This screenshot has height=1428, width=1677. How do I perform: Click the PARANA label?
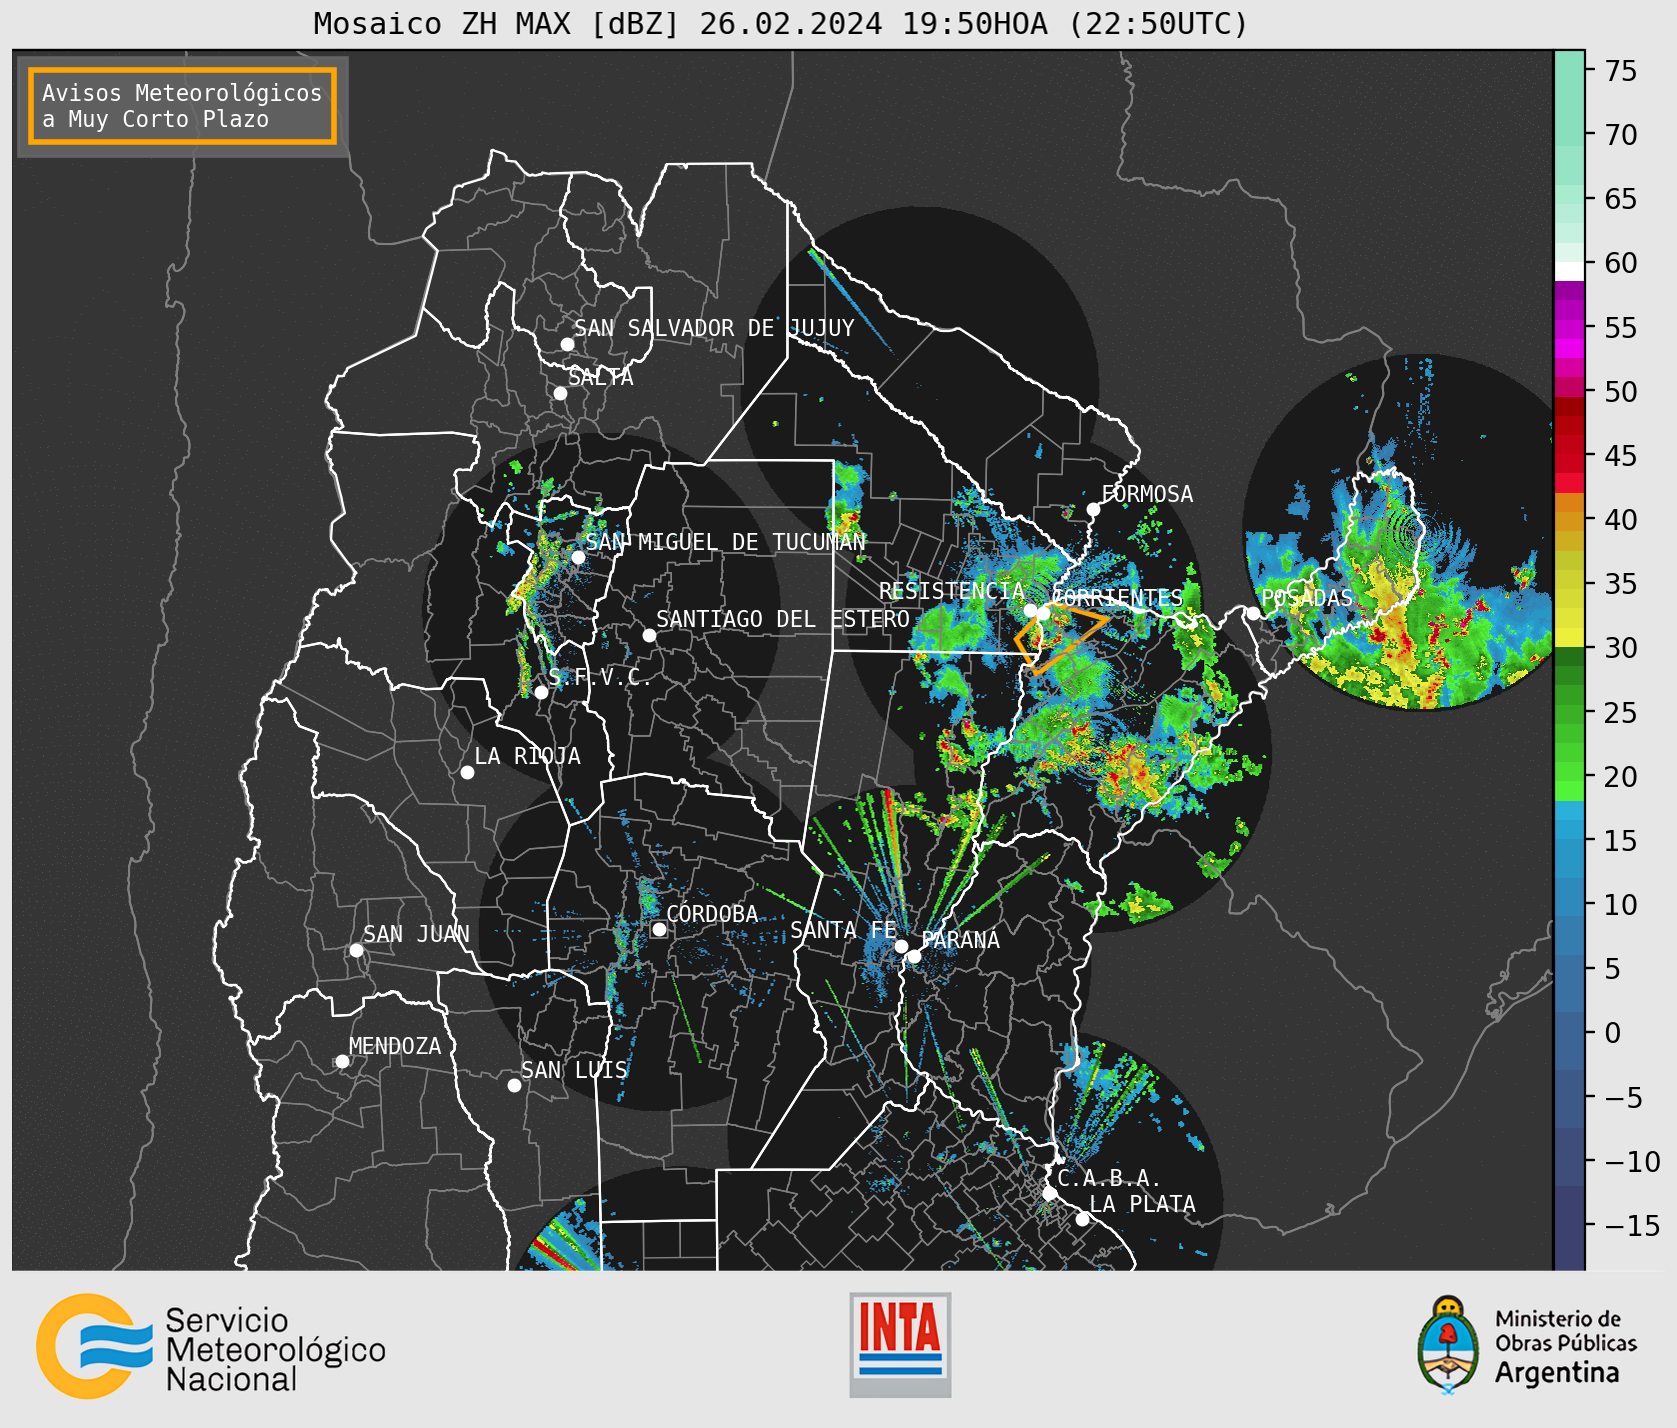point(961,940)
